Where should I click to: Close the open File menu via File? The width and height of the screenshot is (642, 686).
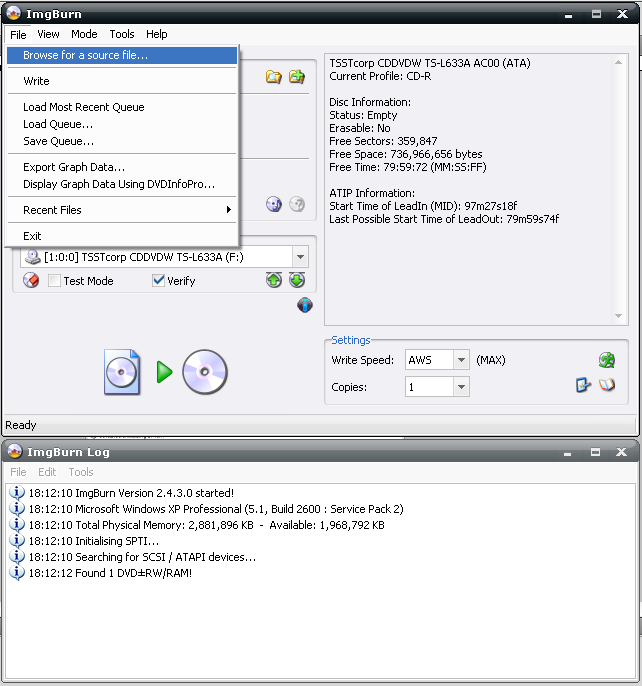tap(18, 35)
